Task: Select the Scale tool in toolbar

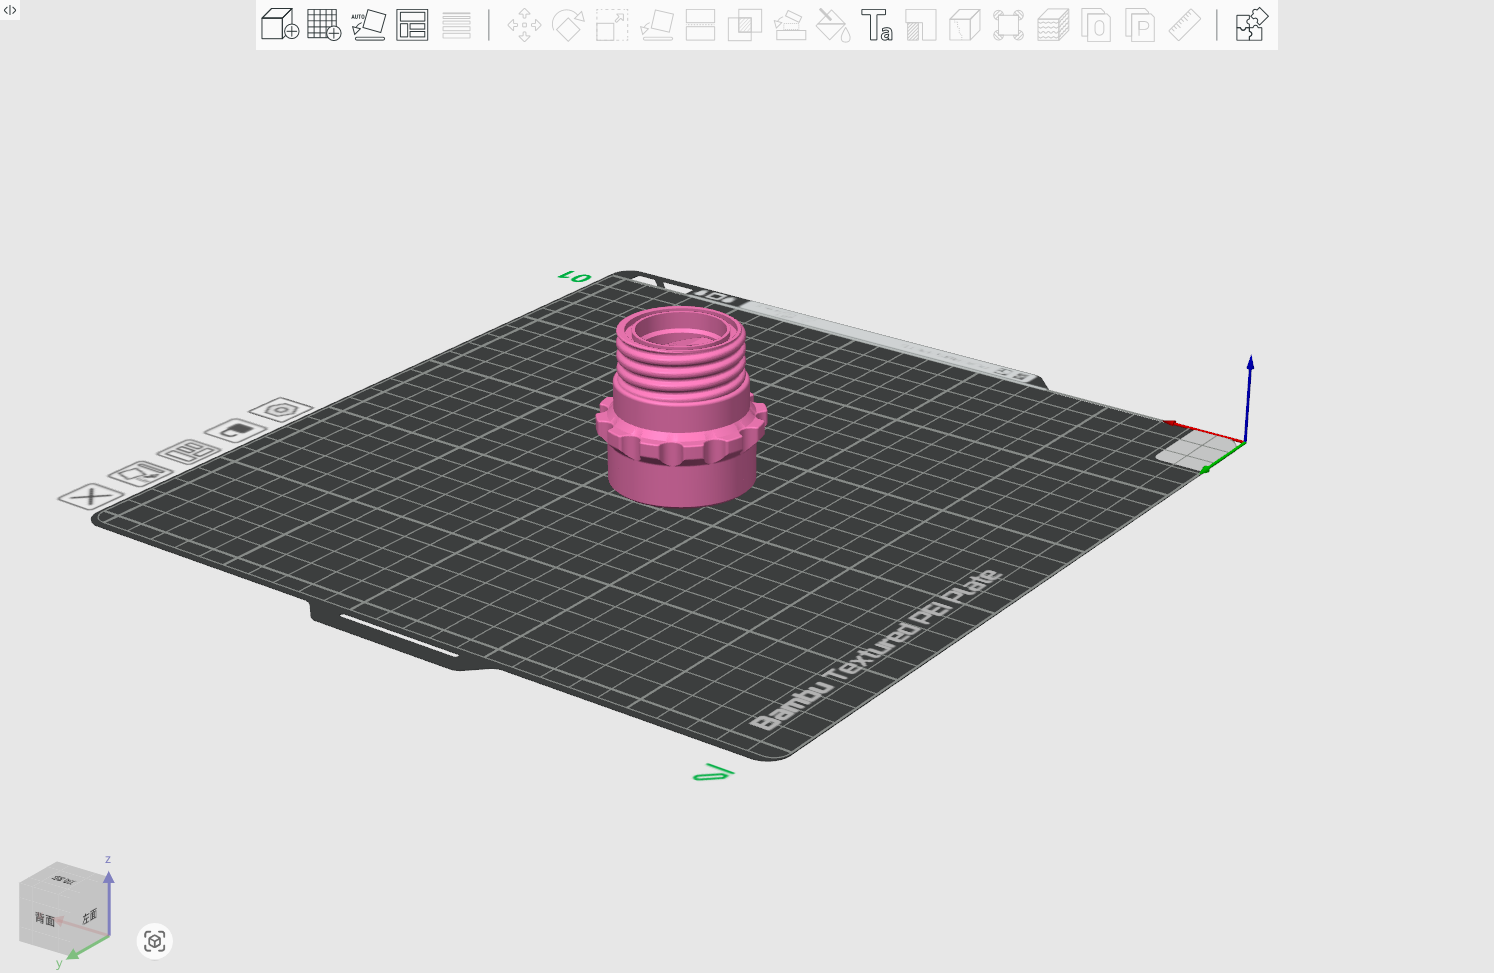Action: [x=612, y=24]
